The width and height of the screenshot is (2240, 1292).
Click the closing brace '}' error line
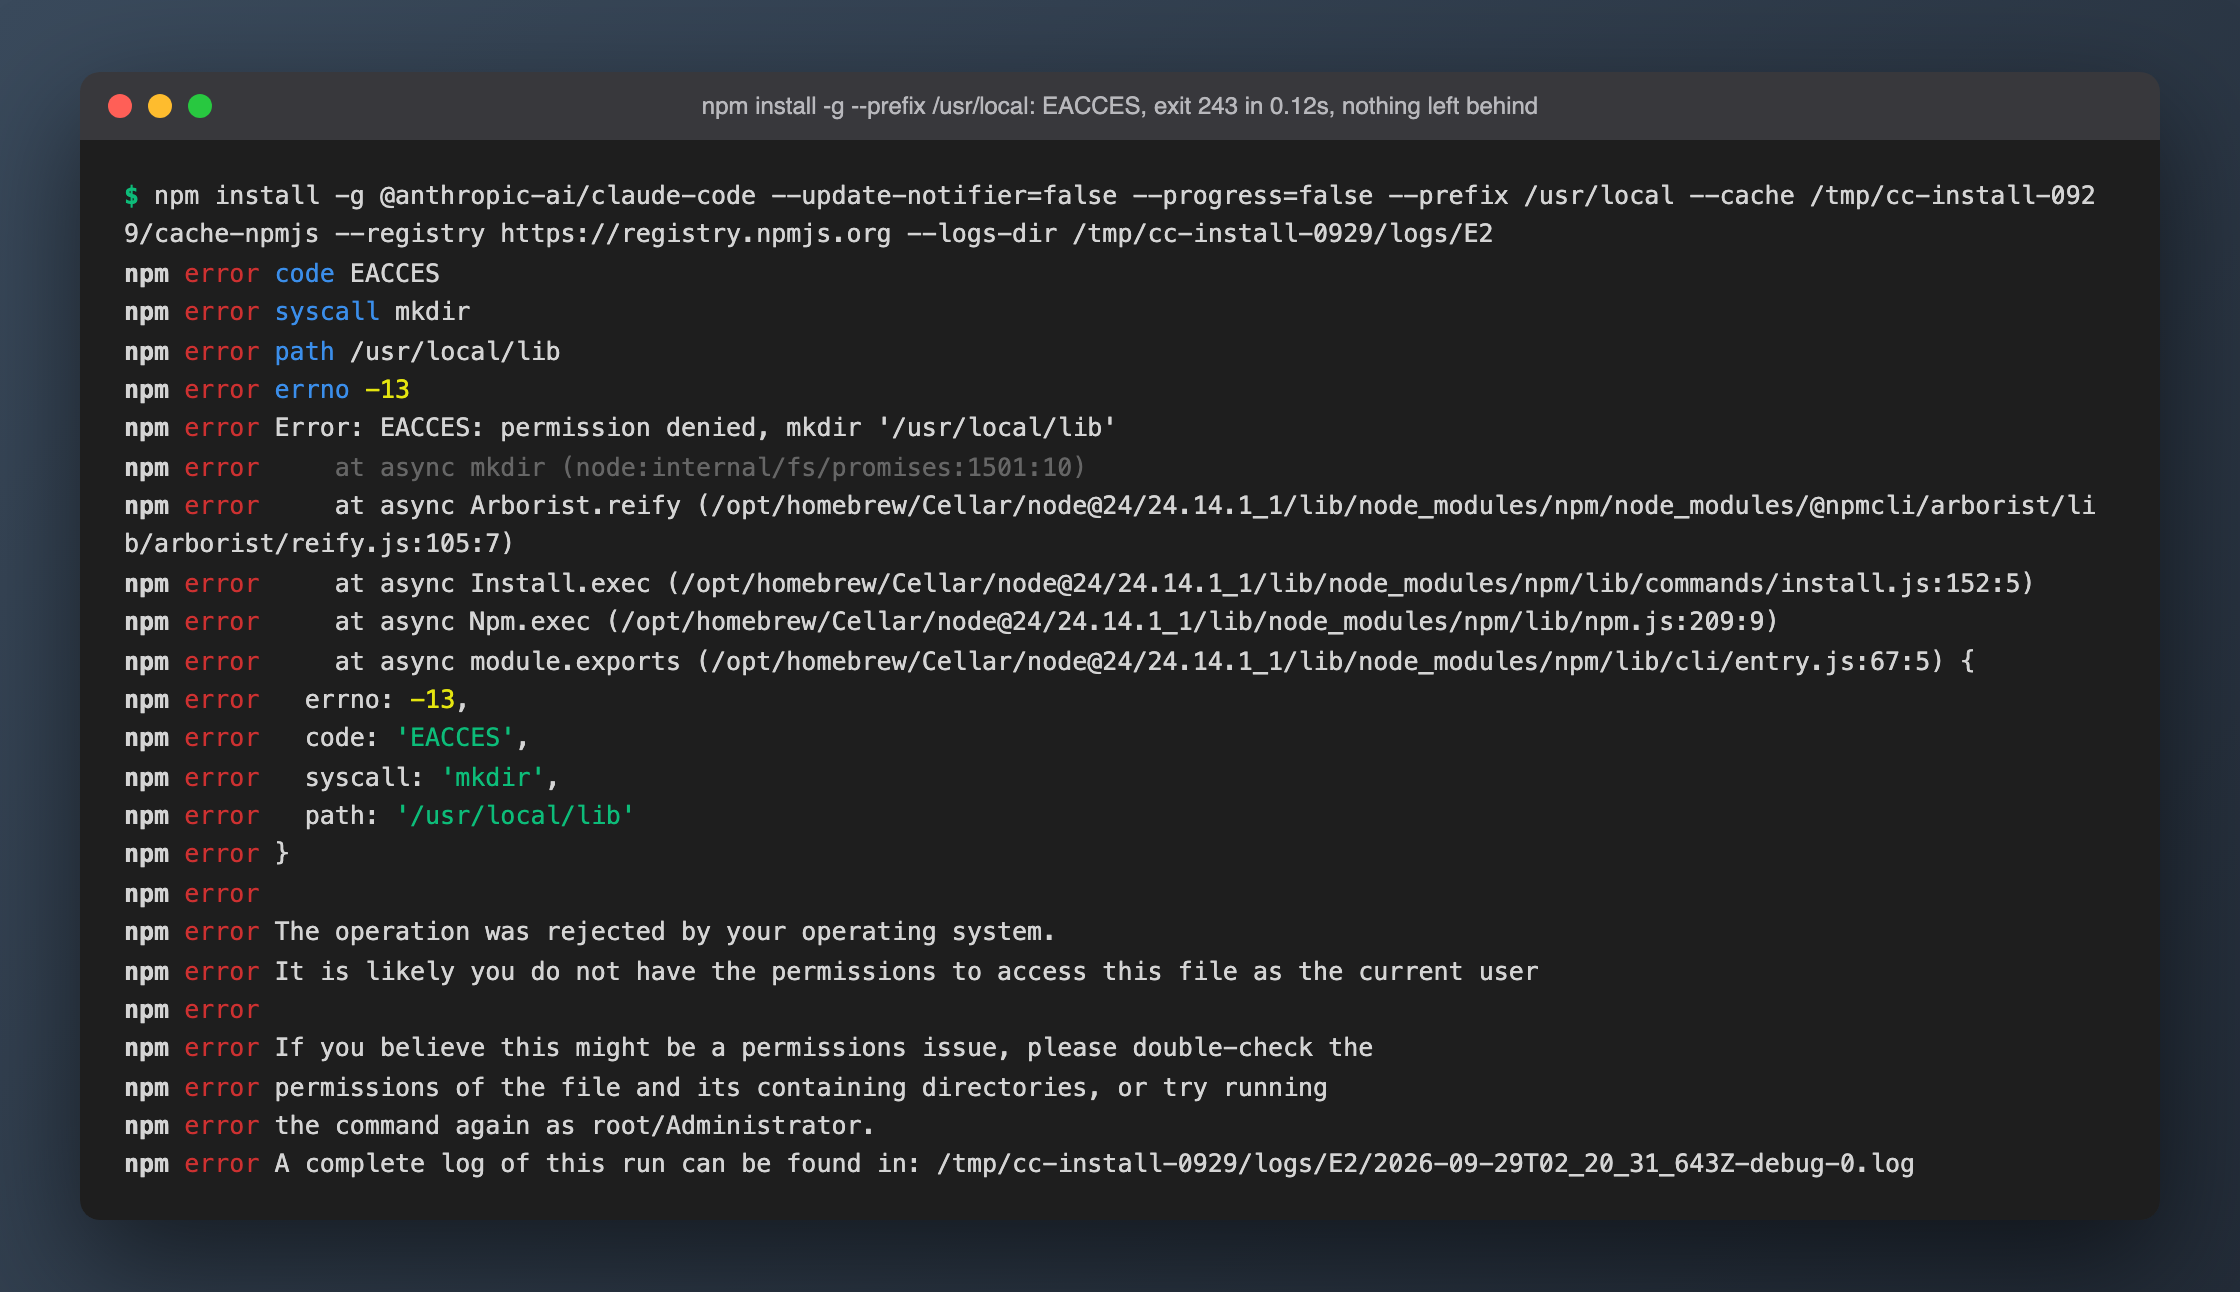tap(207, 853)
